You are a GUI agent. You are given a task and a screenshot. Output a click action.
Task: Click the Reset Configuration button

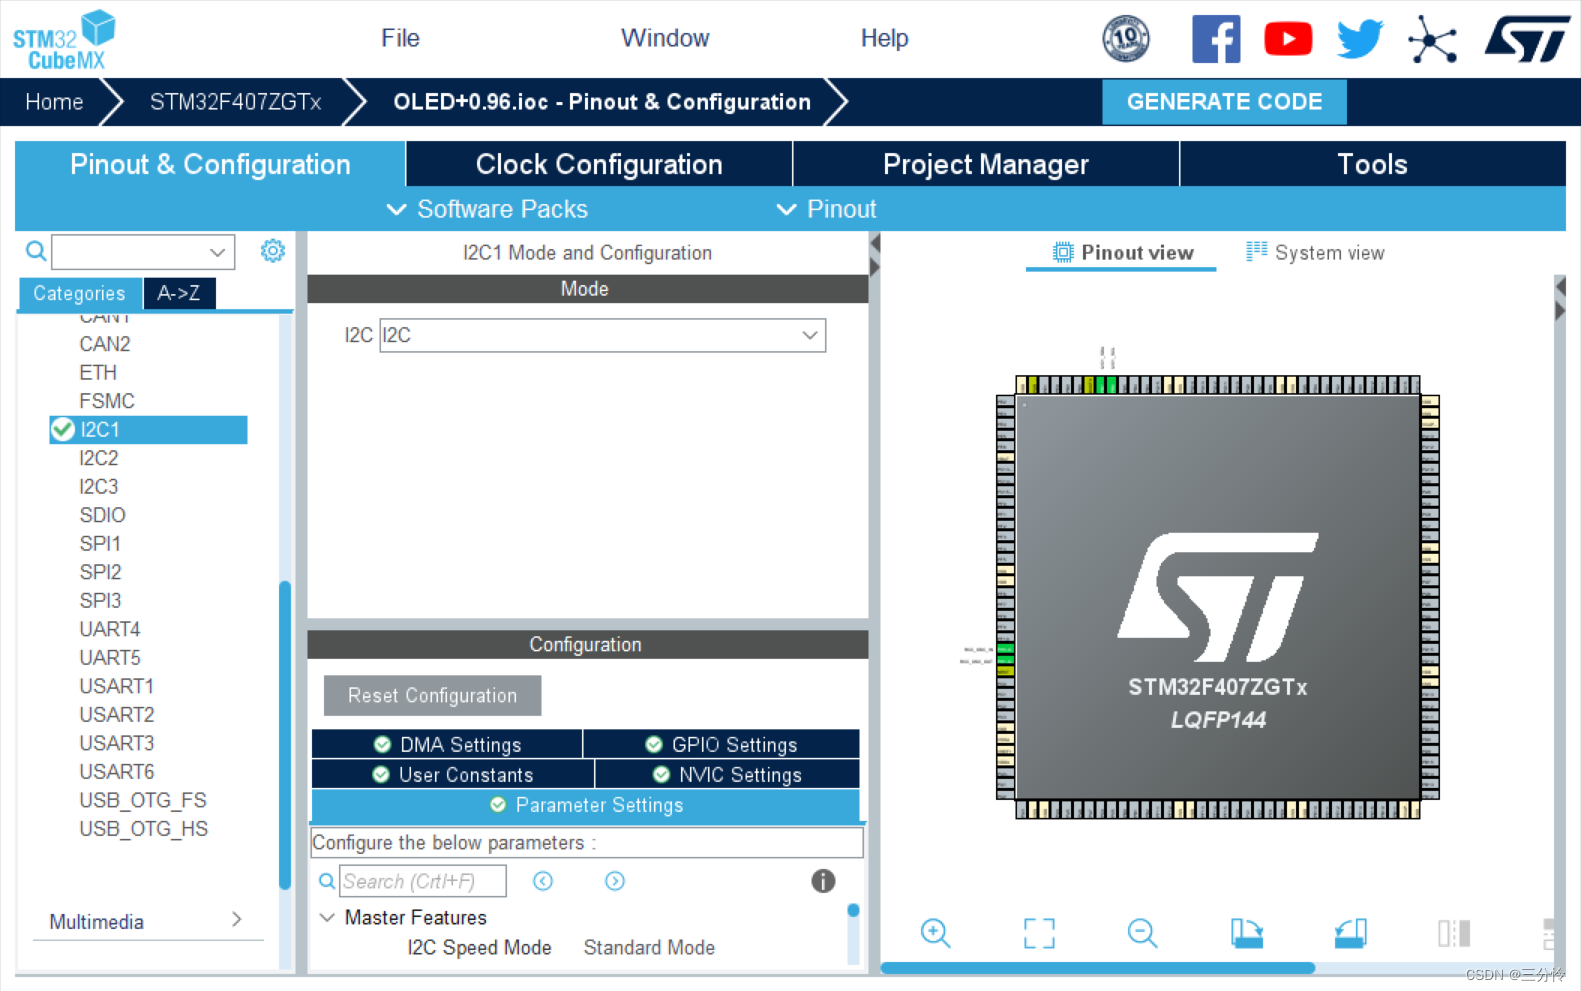432,695
